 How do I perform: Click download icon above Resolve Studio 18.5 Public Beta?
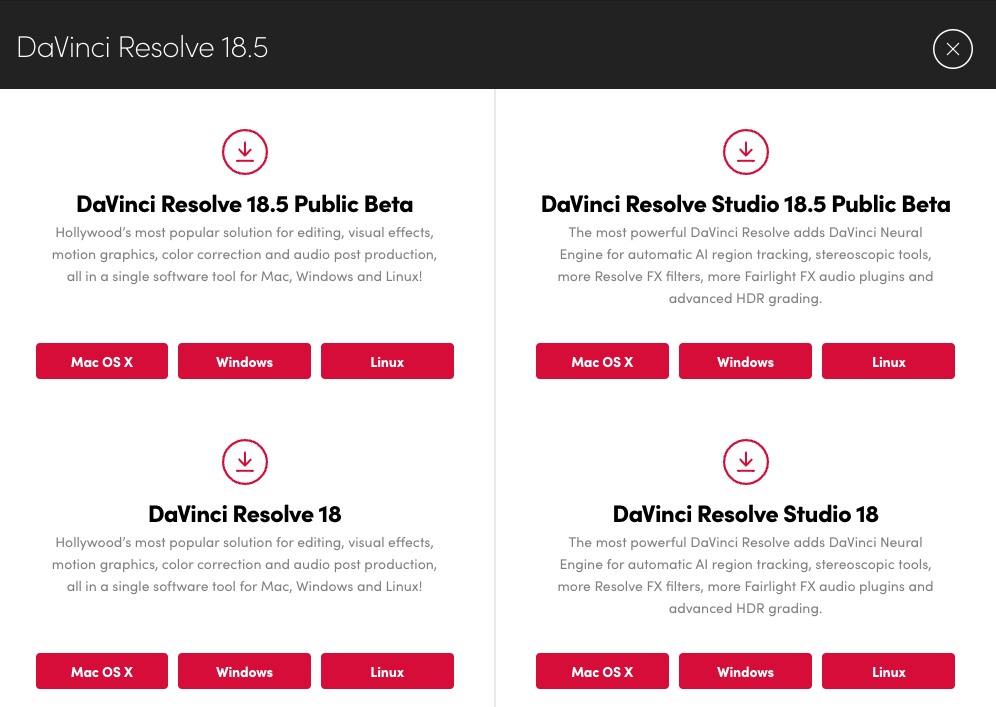(745, 152)
